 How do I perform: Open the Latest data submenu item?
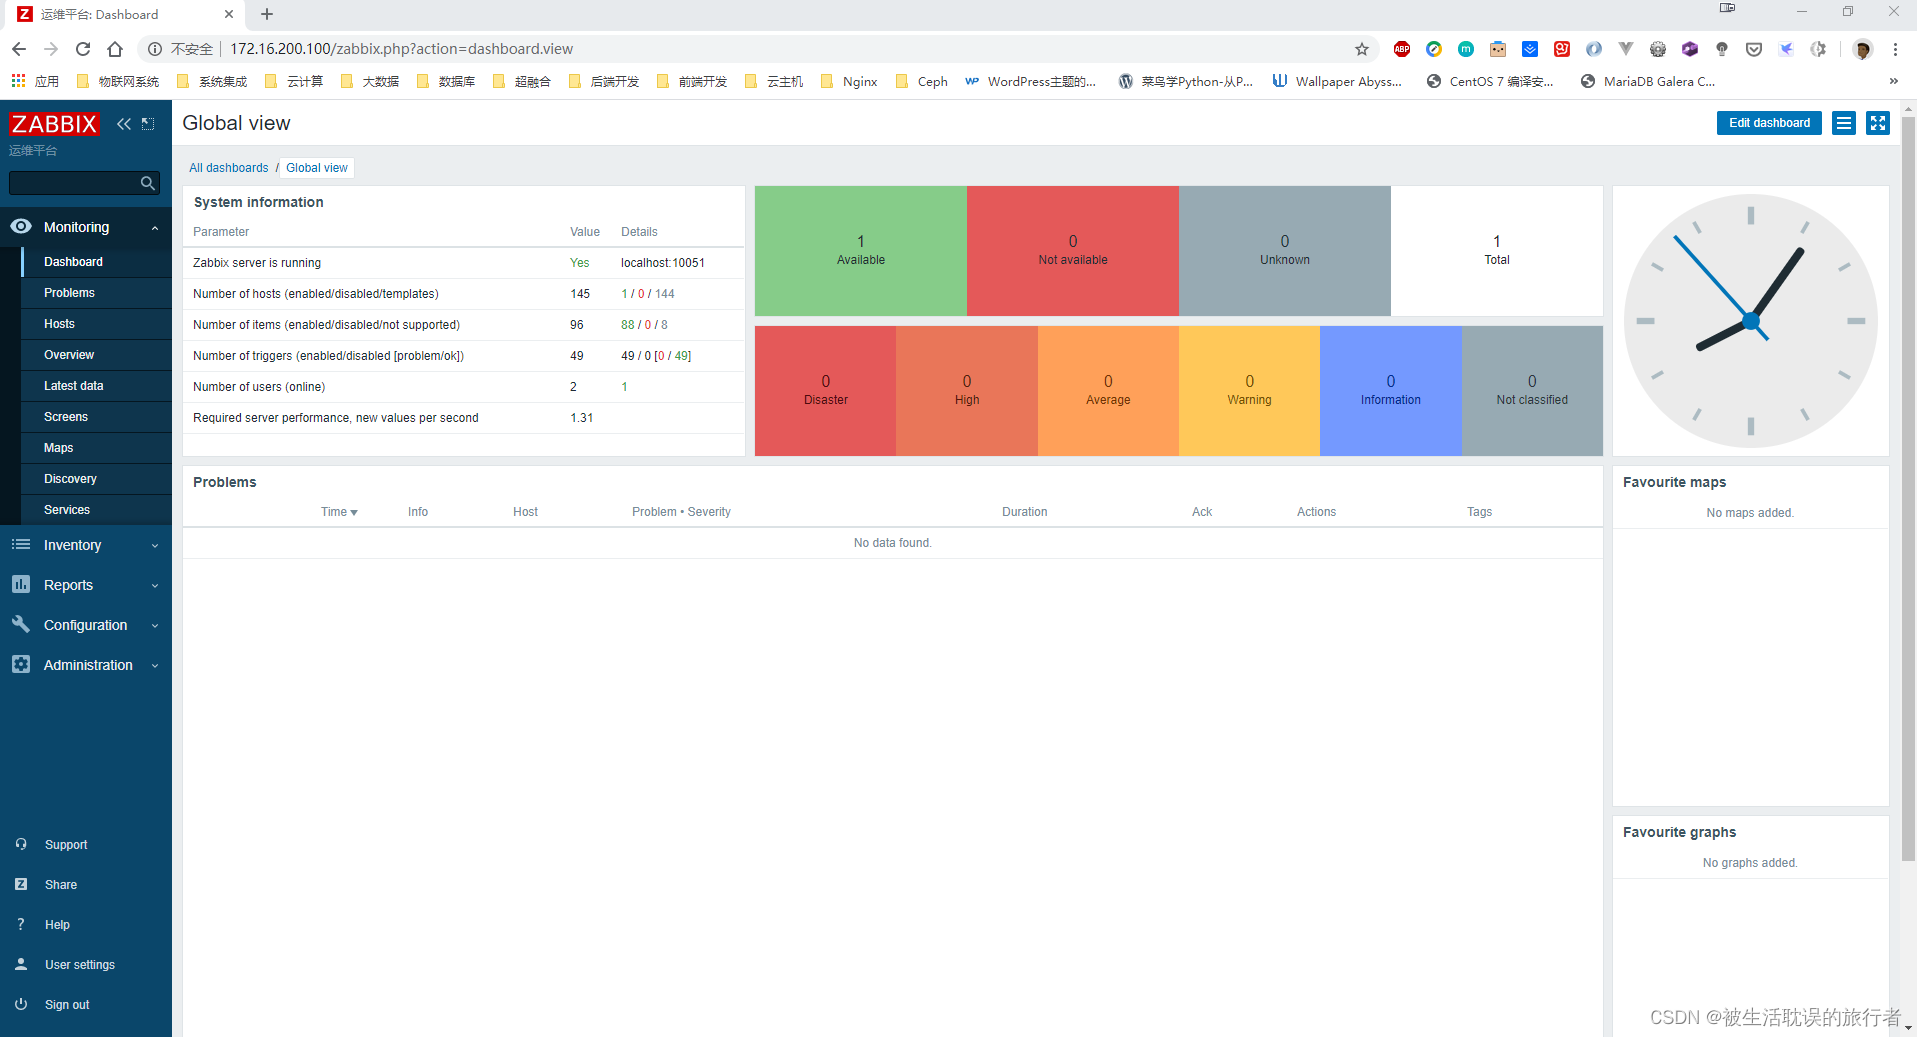click(97, 386)
